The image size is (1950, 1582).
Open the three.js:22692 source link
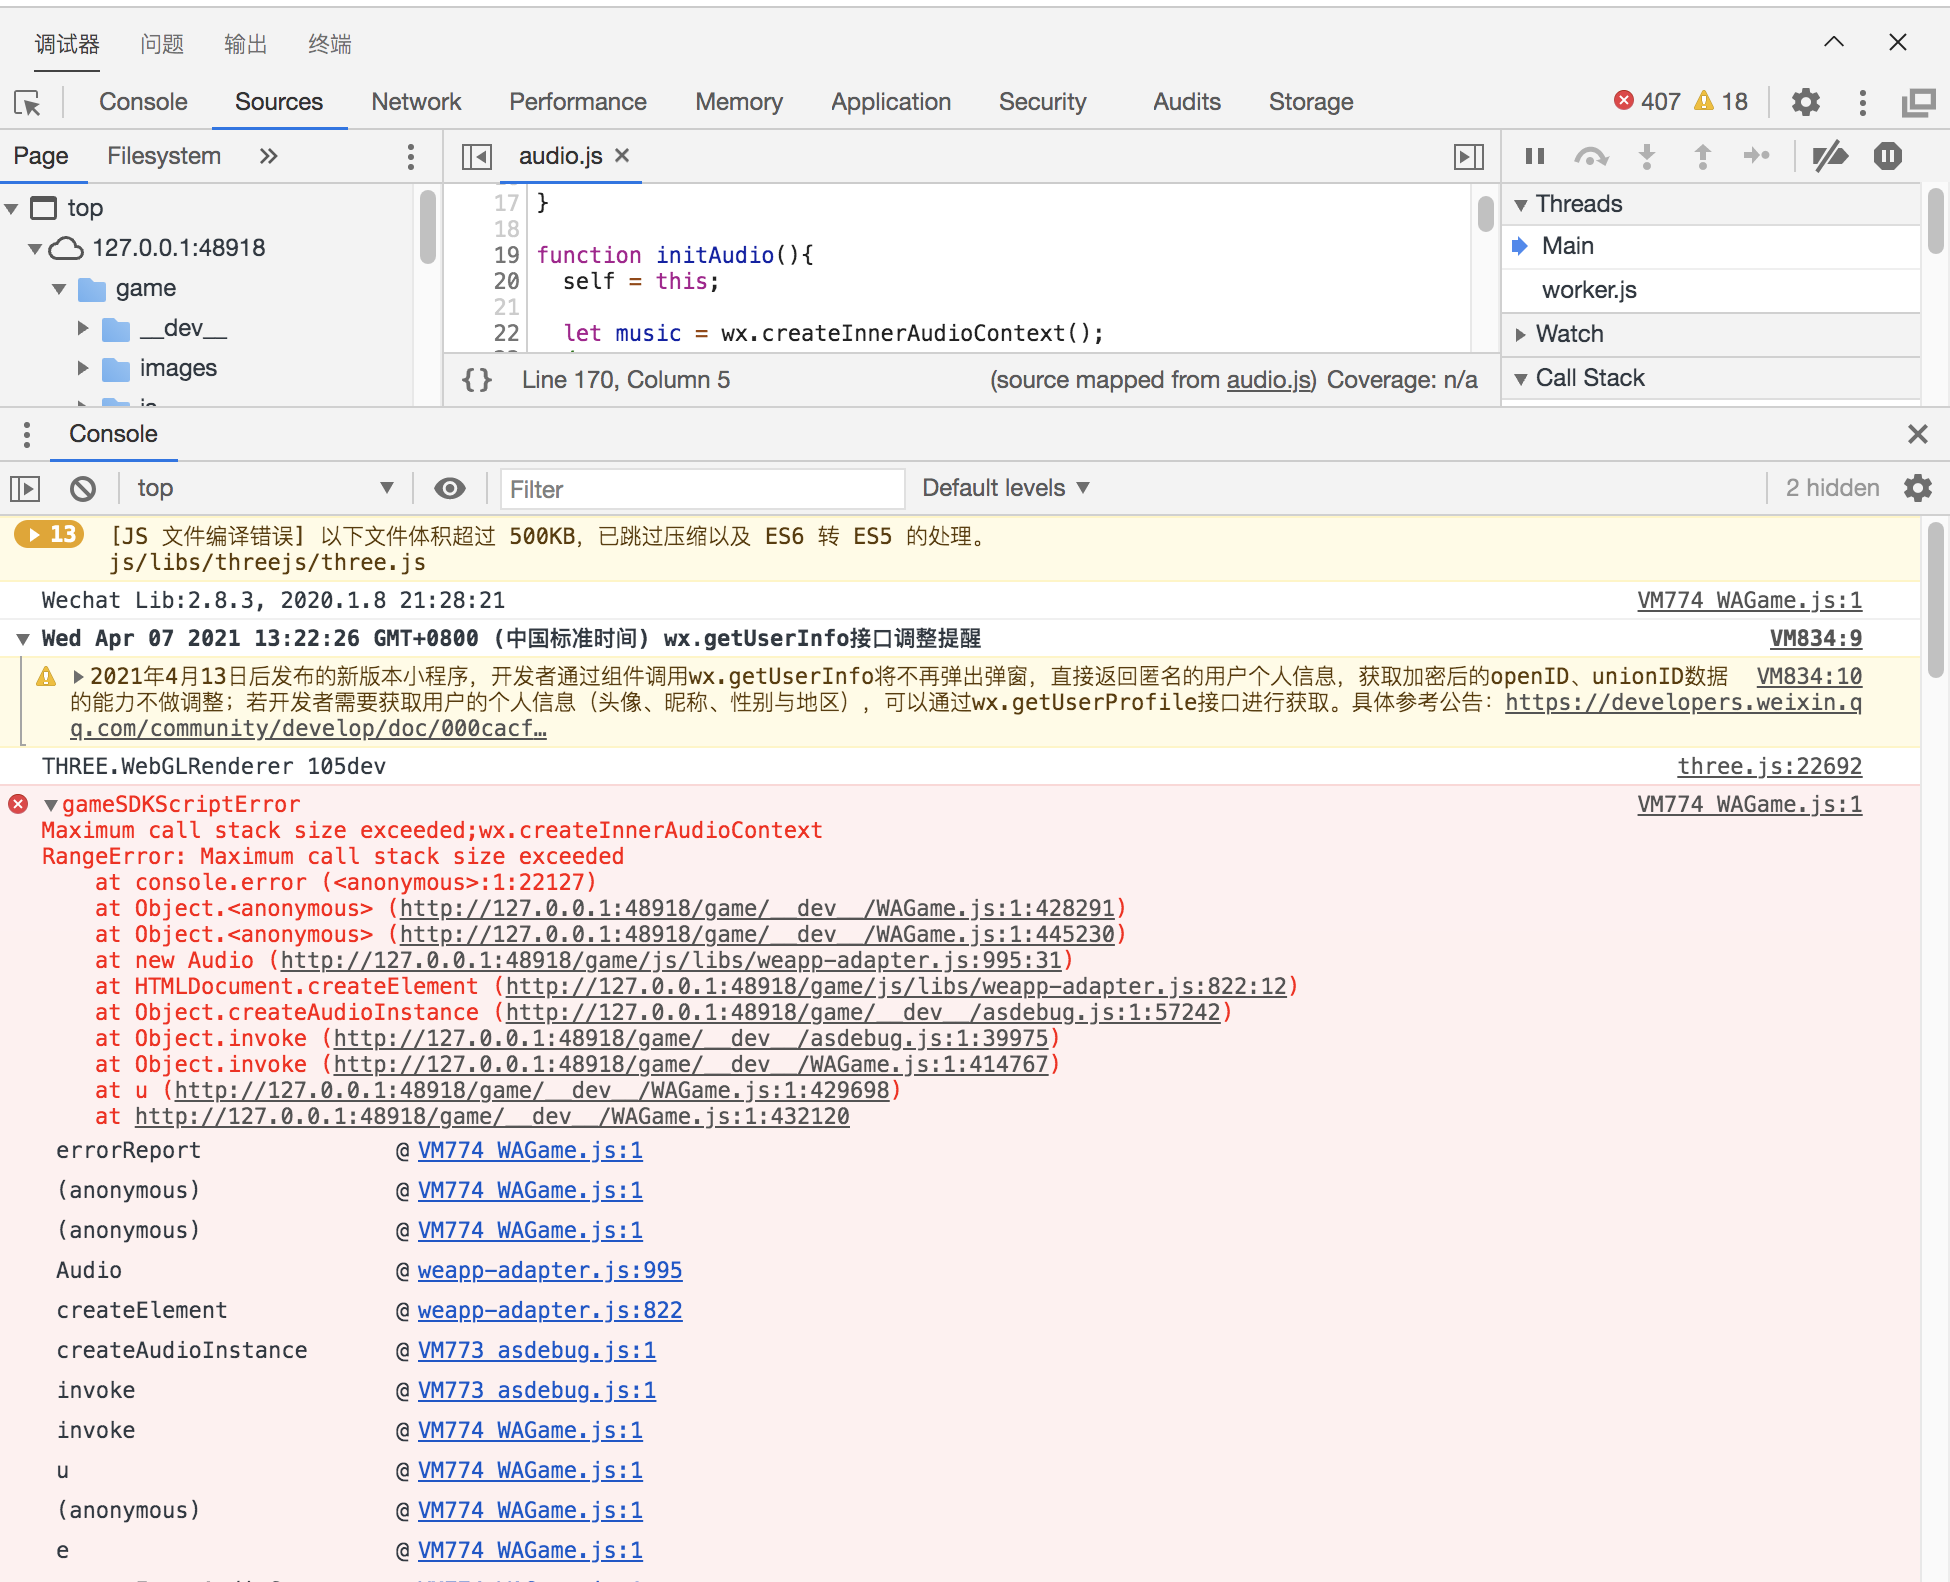(x=1768, y=766)
